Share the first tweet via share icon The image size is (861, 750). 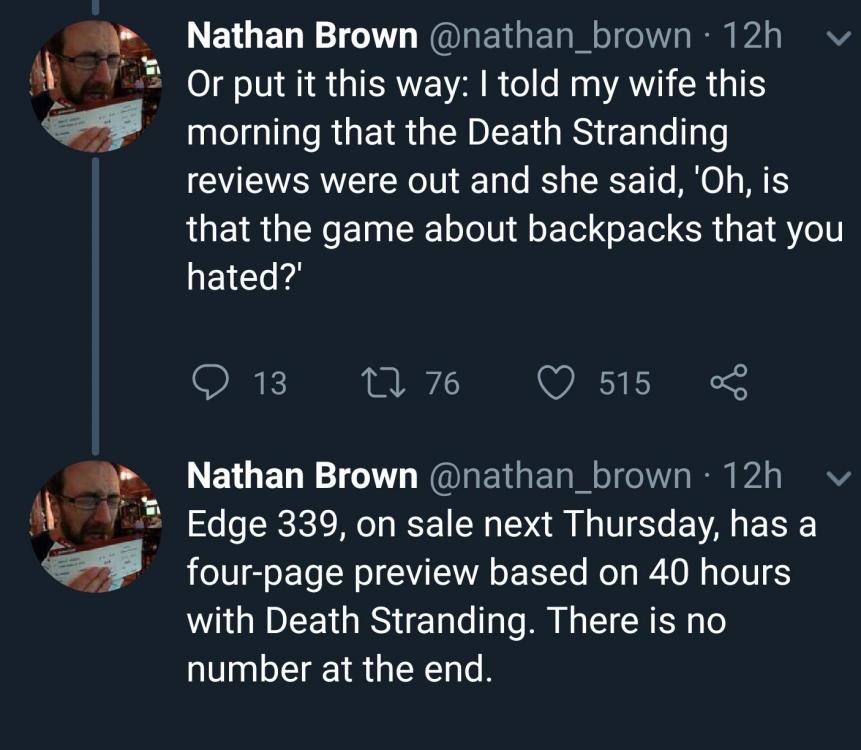[728, 383]
